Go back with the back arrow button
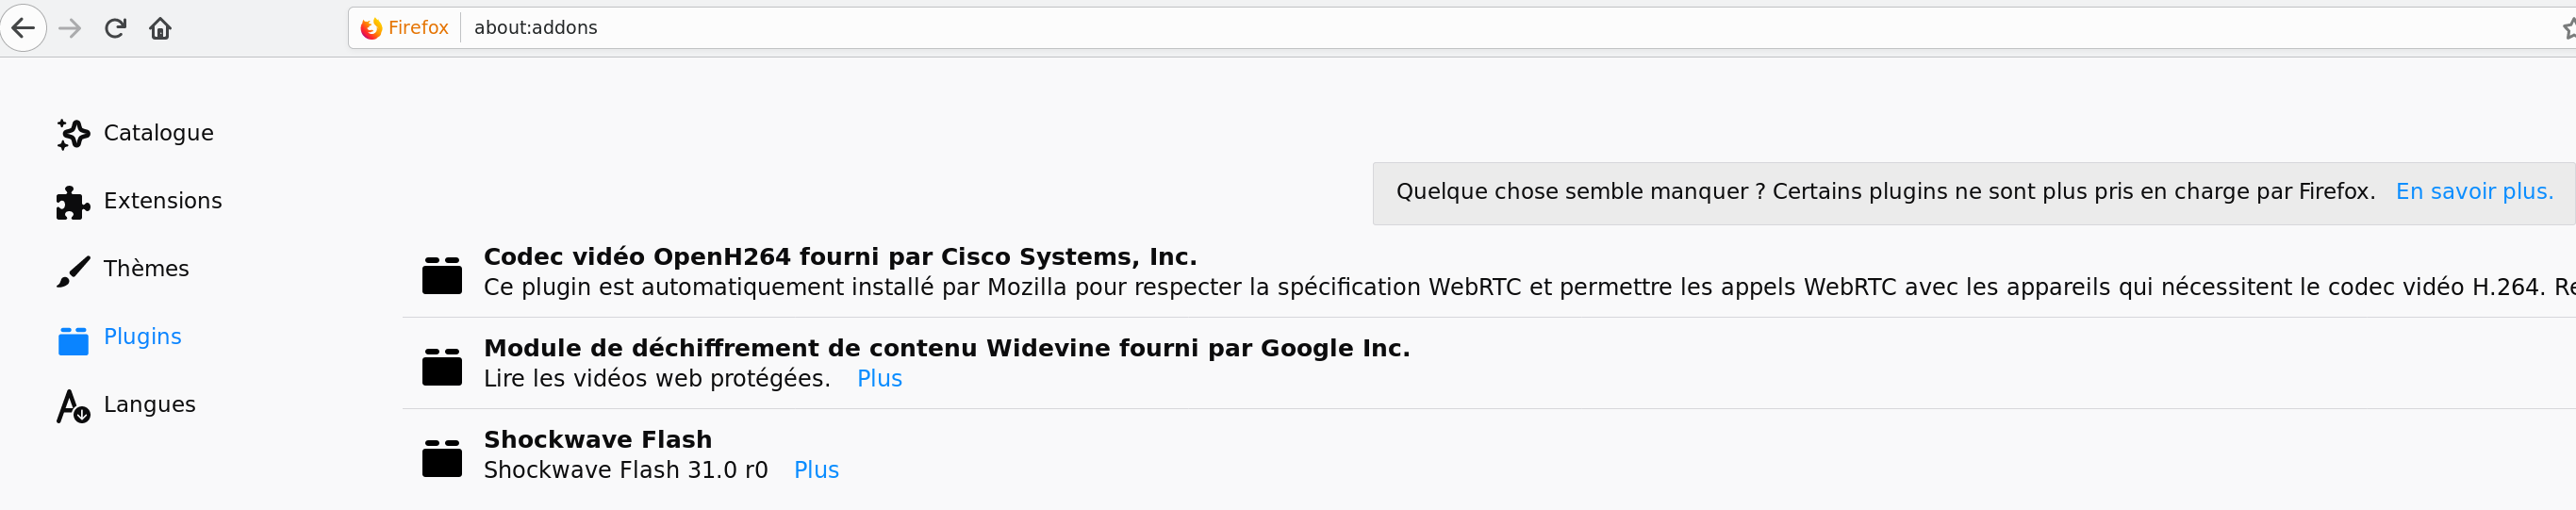This screenshot has height=510, width=2576. pos(23,28)
